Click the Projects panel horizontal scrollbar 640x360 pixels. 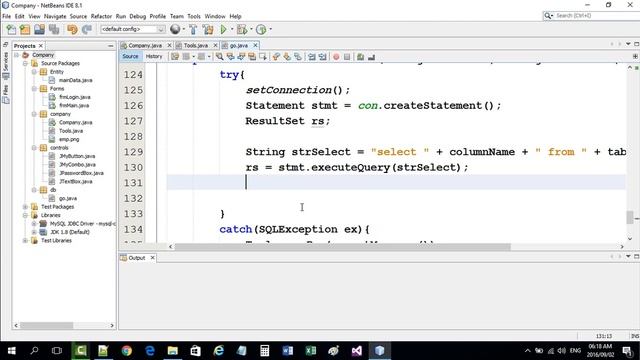(47, 325)
